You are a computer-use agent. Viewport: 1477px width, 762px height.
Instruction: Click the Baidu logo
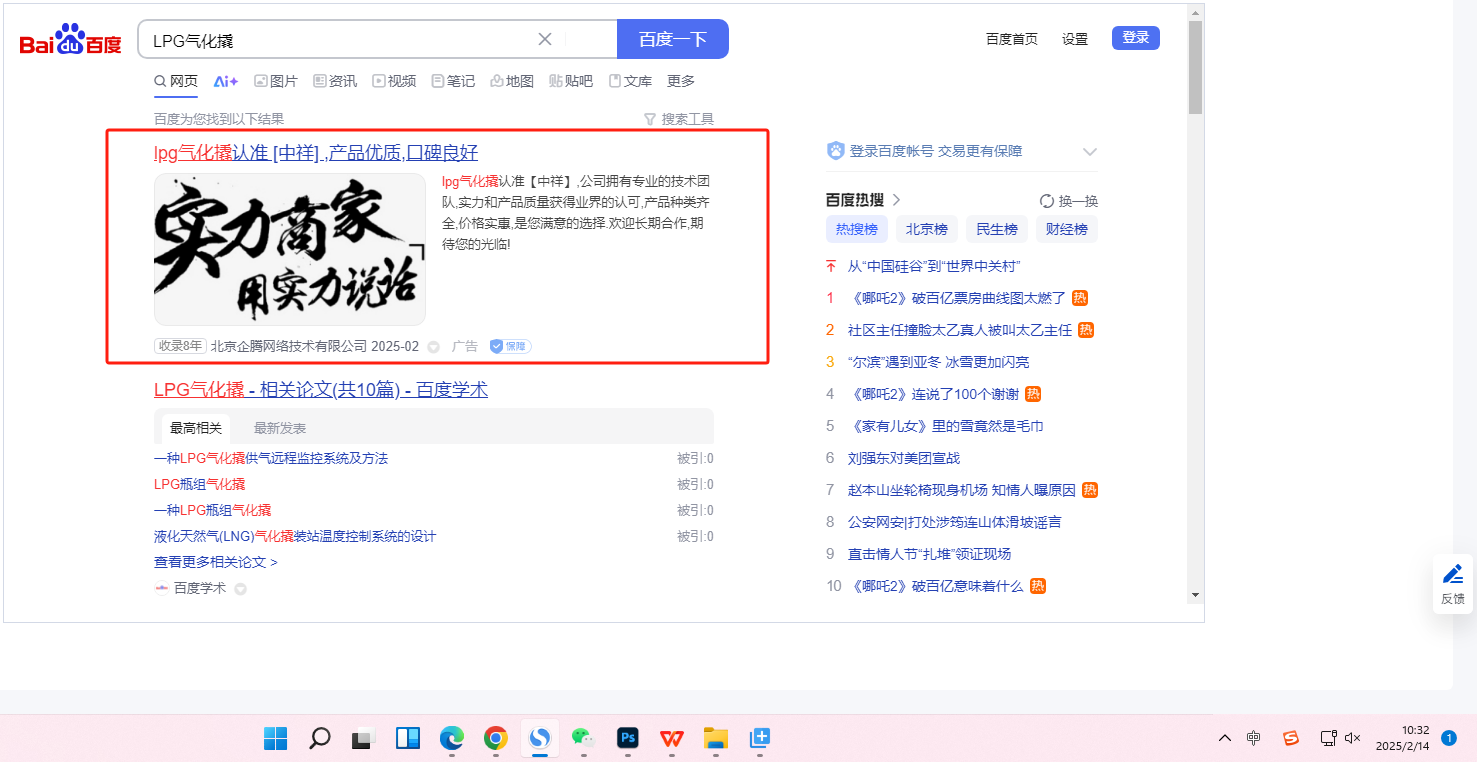[70, 40]
